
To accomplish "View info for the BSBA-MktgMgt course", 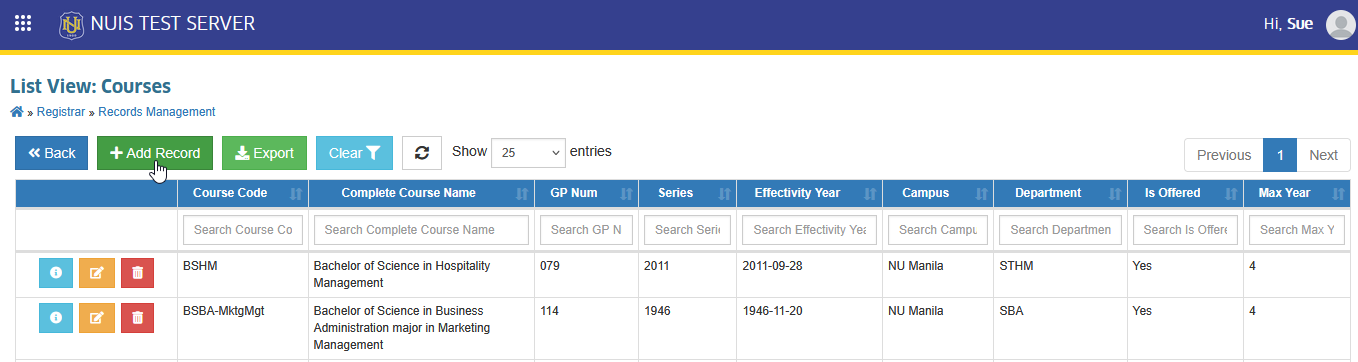I will [x=56, y=318].
